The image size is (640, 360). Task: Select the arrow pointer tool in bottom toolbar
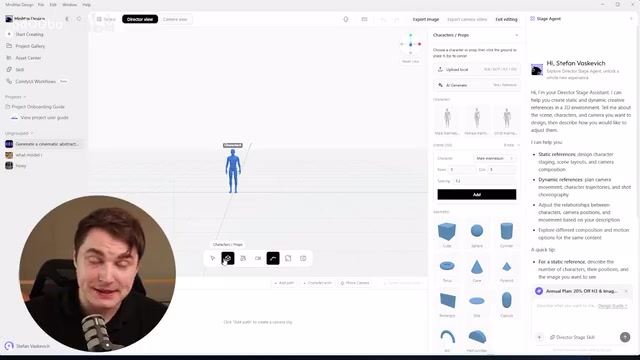(x=213, y=258)
